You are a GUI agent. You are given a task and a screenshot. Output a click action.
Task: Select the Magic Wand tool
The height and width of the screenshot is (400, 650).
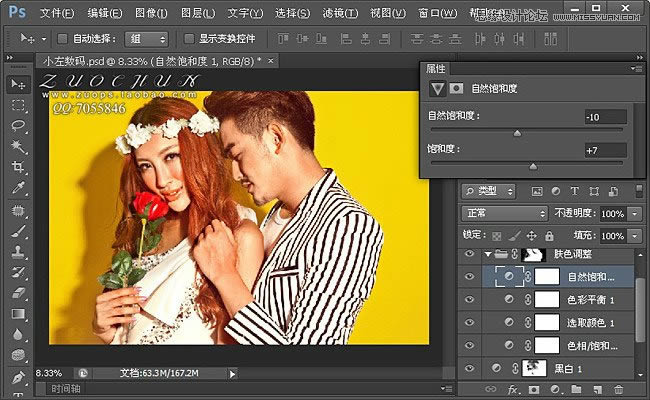pyautogui.click(x=18, y=146)
